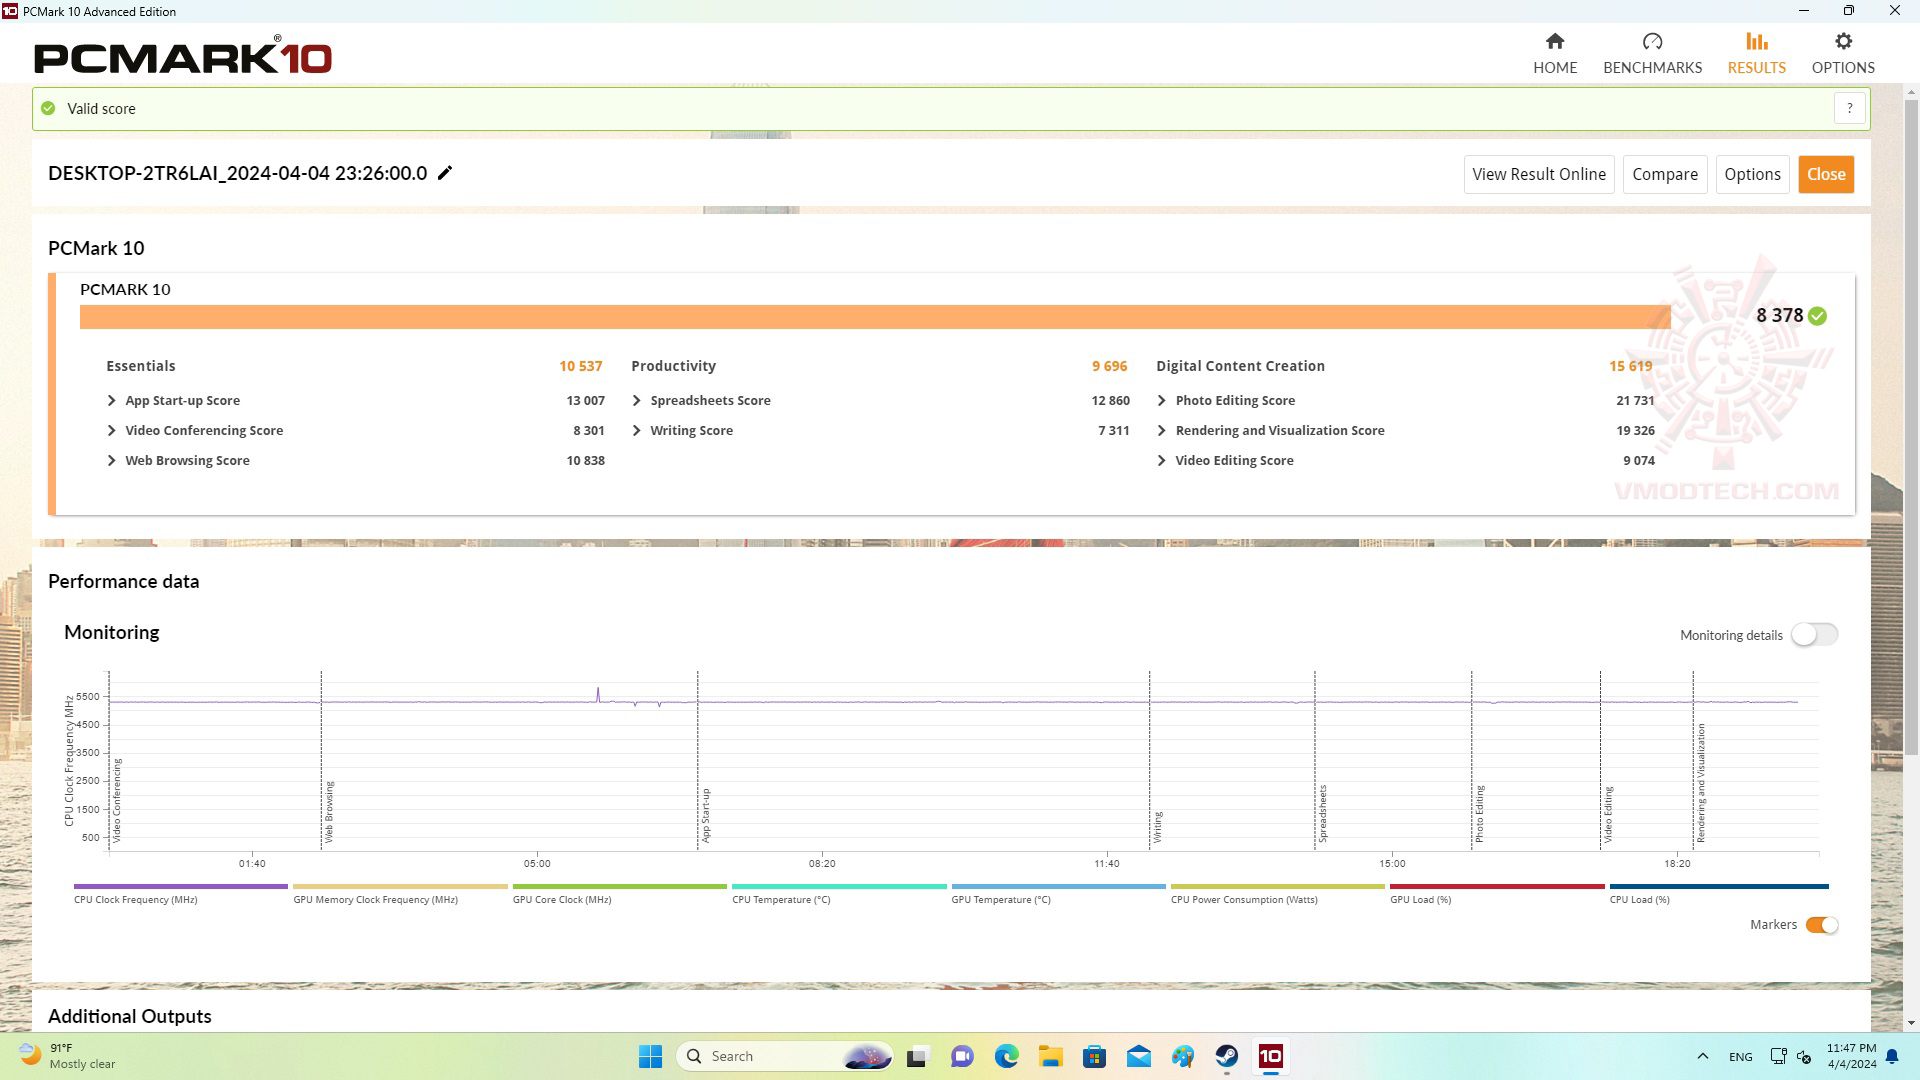This screenshot has width=1920, height=1080.
Task: Turn off the Markers toggle
Action: click(x=1821, y=925)
